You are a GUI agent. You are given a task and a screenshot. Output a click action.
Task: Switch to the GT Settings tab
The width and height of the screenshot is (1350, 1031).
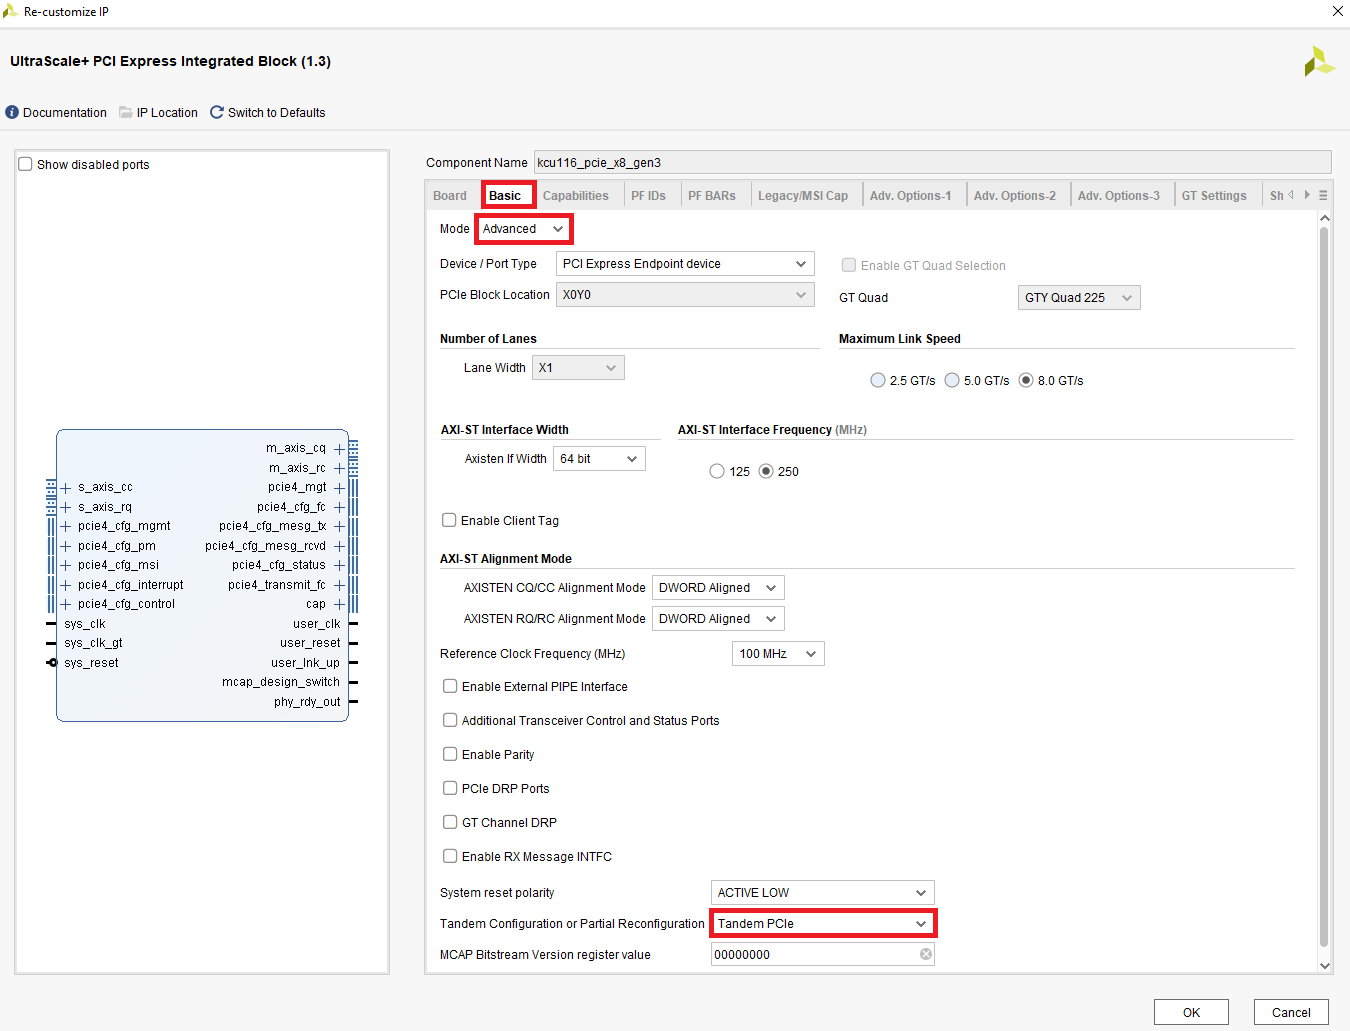pyautogui.click(x=1214, y=196)
